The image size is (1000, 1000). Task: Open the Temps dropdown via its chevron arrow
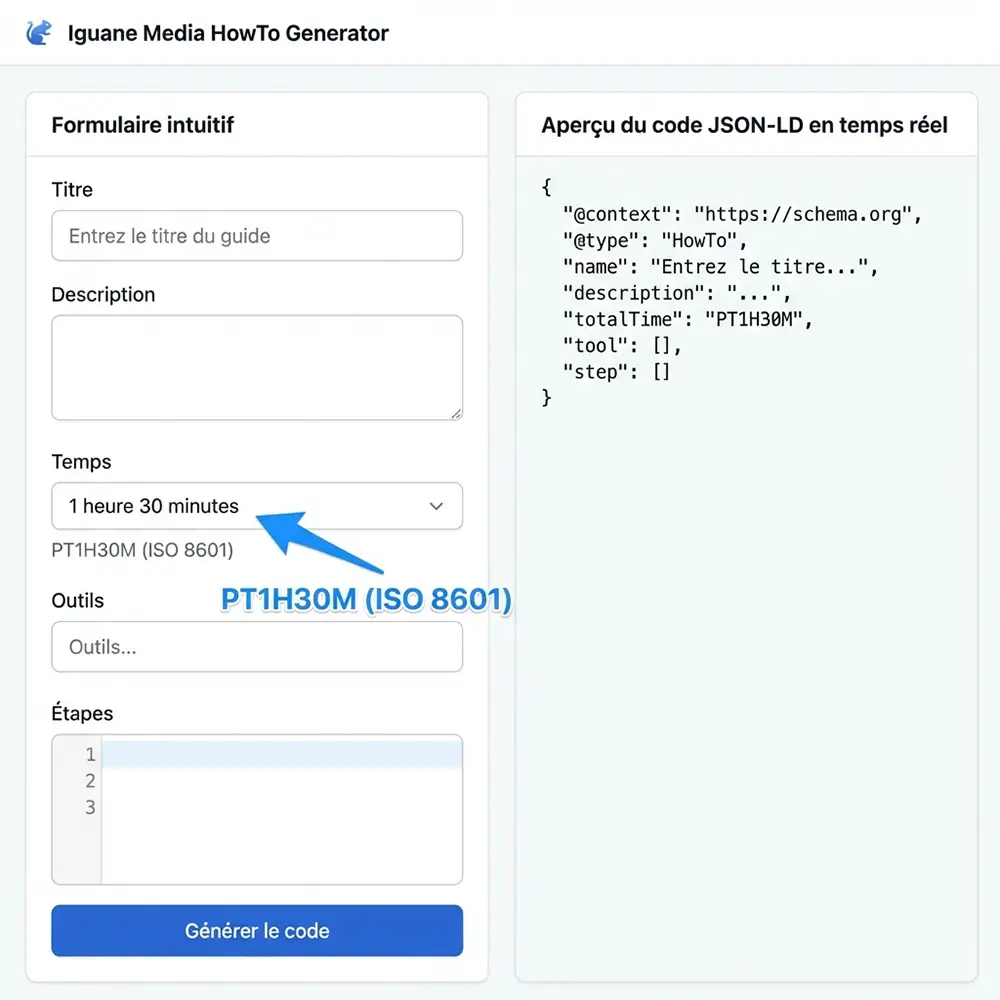click(437, 506)
